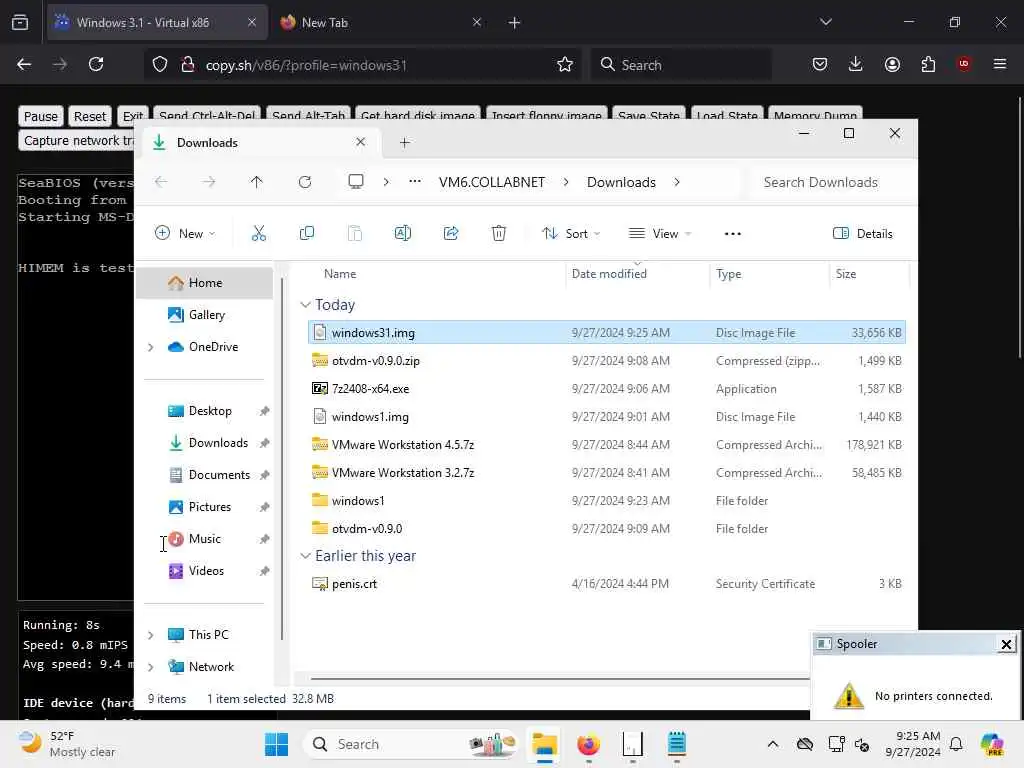Click the Copy icon in Explorer toolbar
Image resolution: width=1024 pixels, height=768 pixels.
[x=306, y=233]
